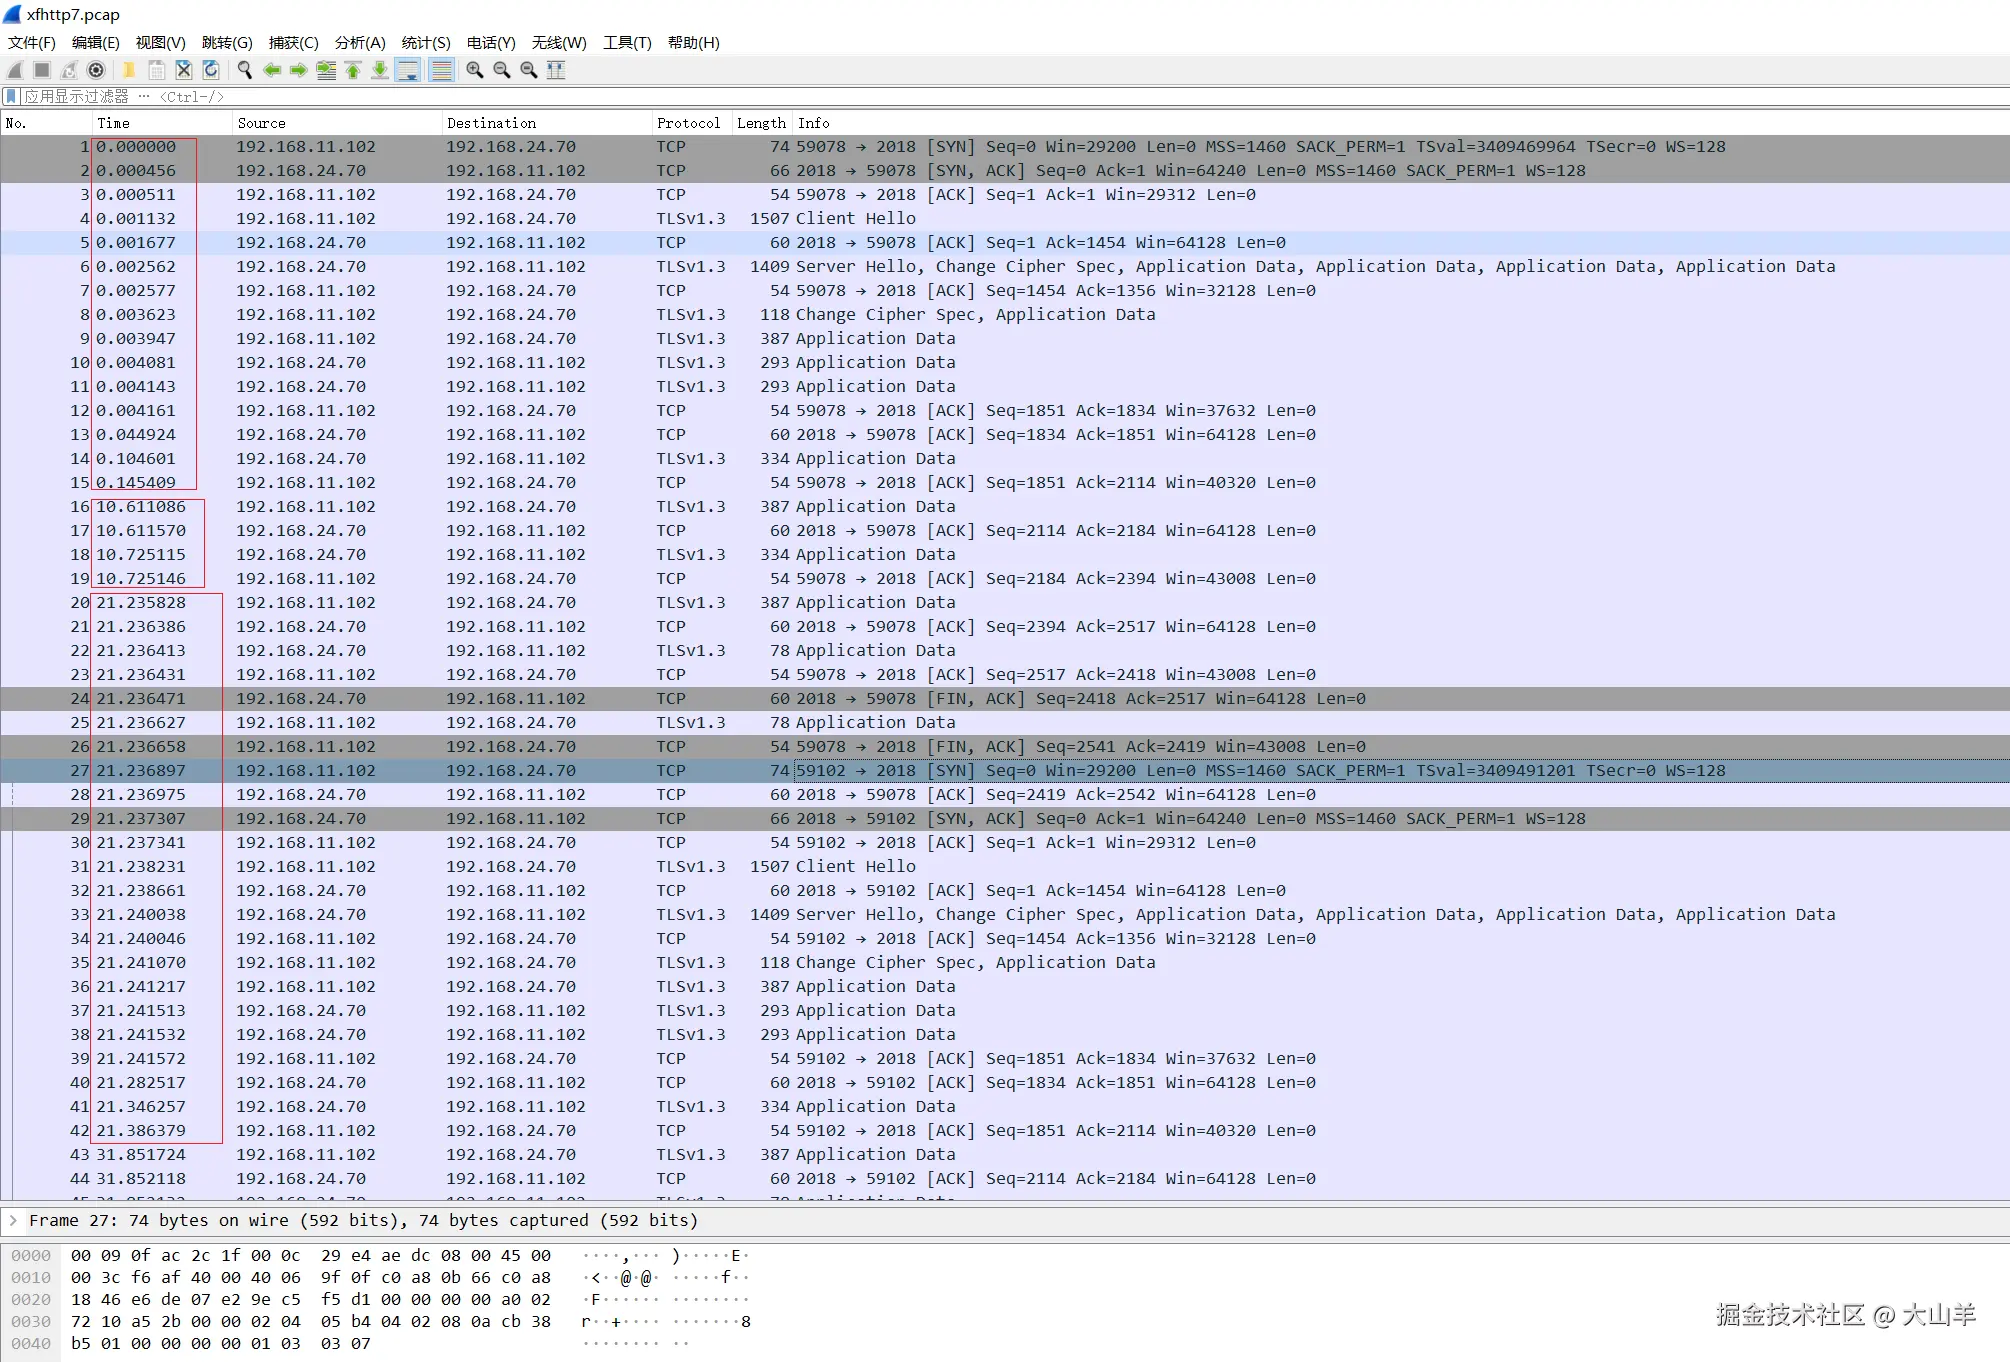Toggle packet list colorization
2010x1362 pixels.
(x=441, y=70)
